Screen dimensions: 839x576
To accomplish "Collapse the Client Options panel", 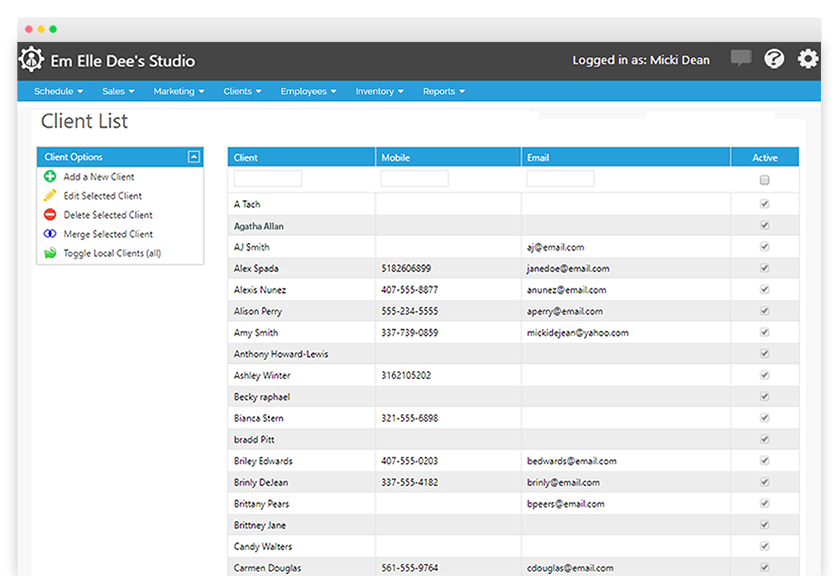I will pyautogui.click(x=194, y=156).
